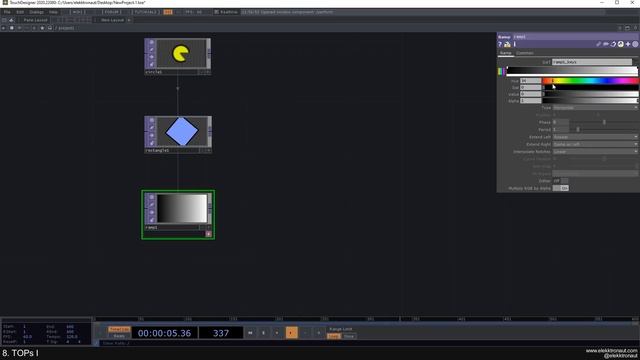Click plus icon after New Layout
The width and height of the screenshot is (640, 360).
[x=129, y=20]
